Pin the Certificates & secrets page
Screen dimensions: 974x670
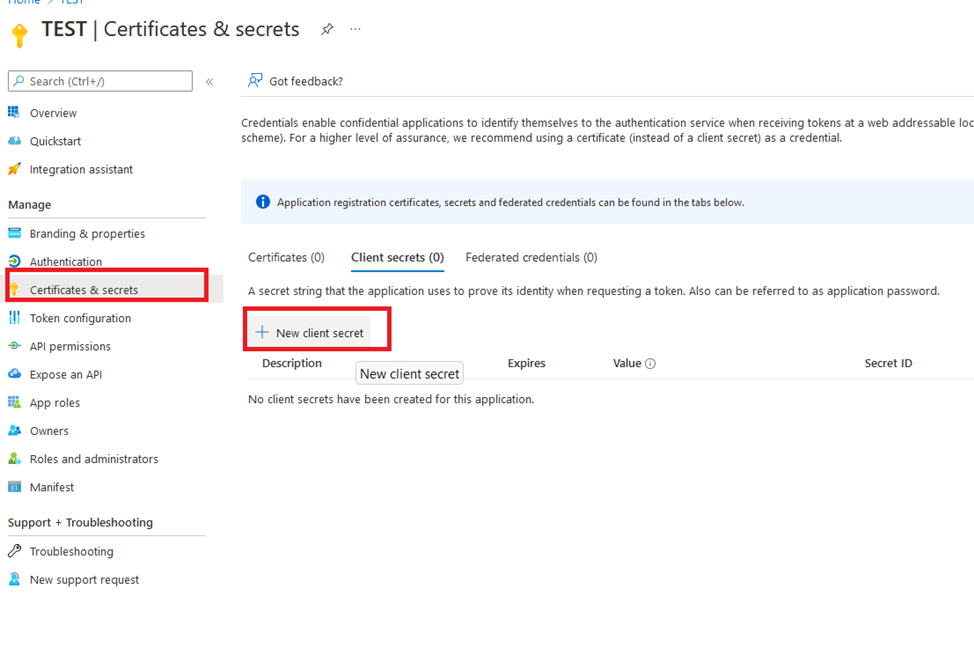click(x=327, y=29)
